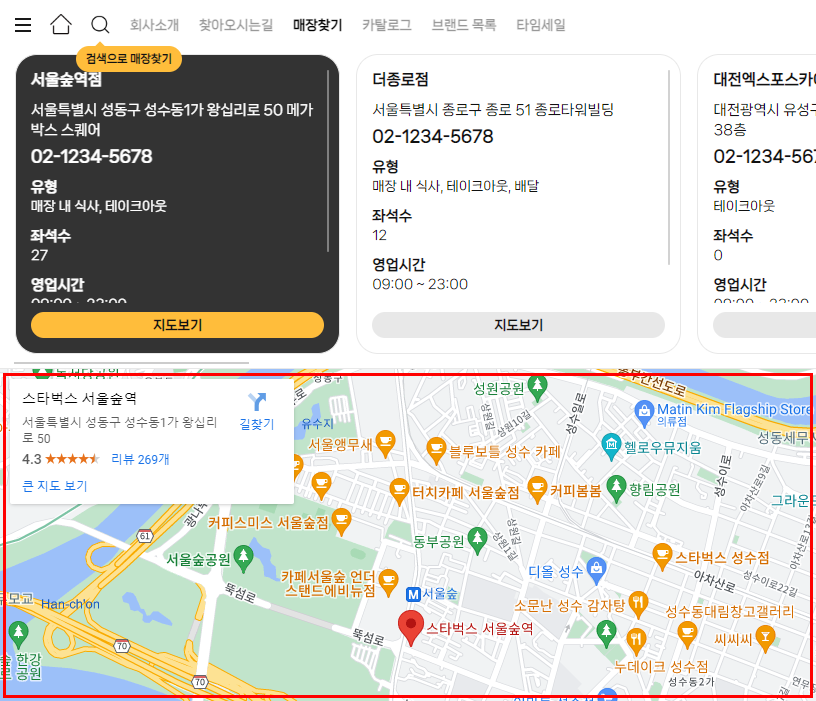Click 커피봄봄 cafe marker

(x=537, y=489)
